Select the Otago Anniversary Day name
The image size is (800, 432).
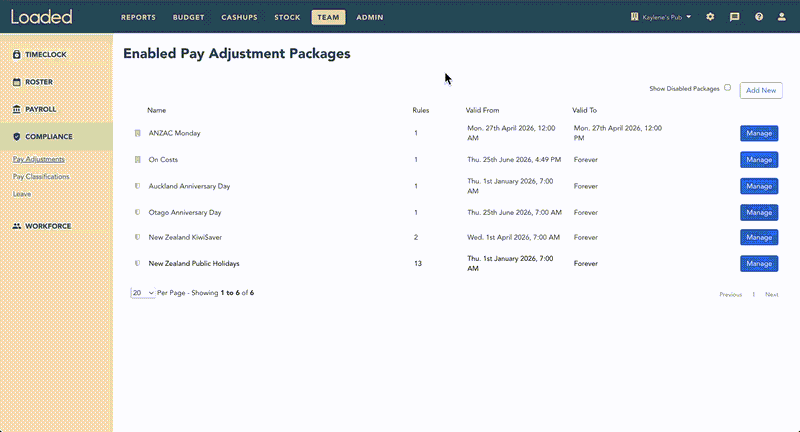coord(185,212)
